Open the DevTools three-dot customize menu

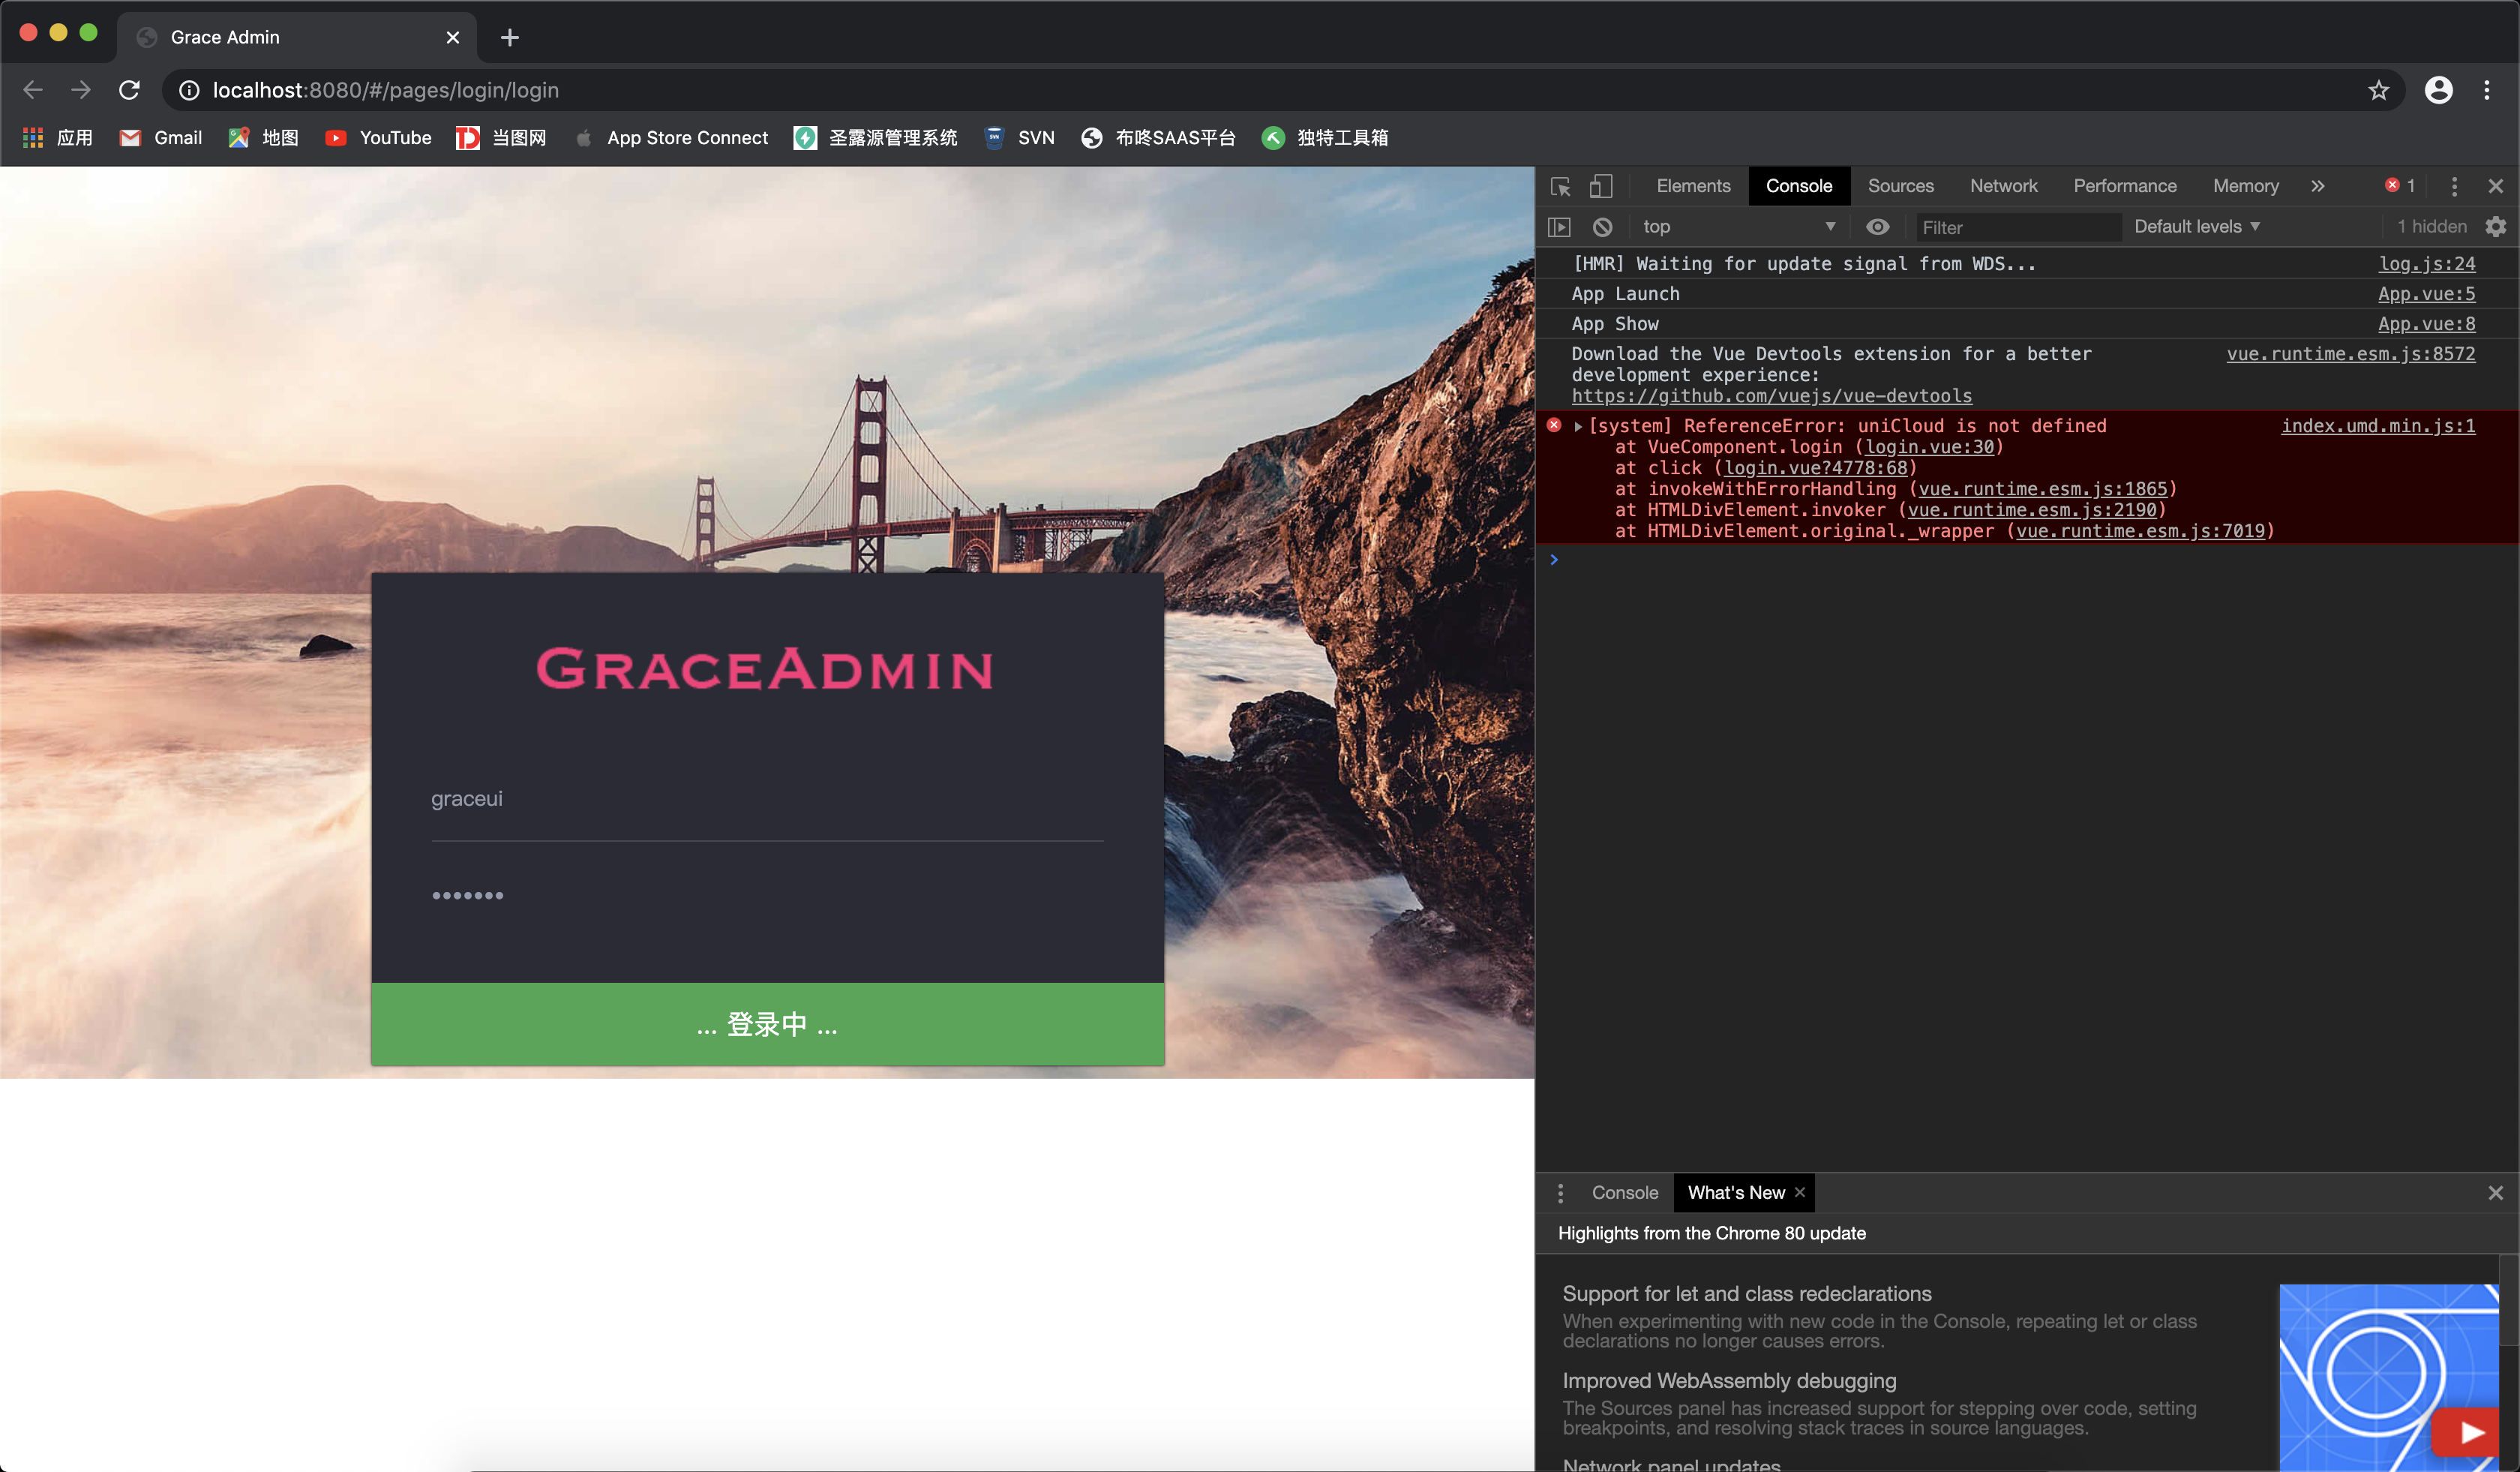pos(2454,186)
